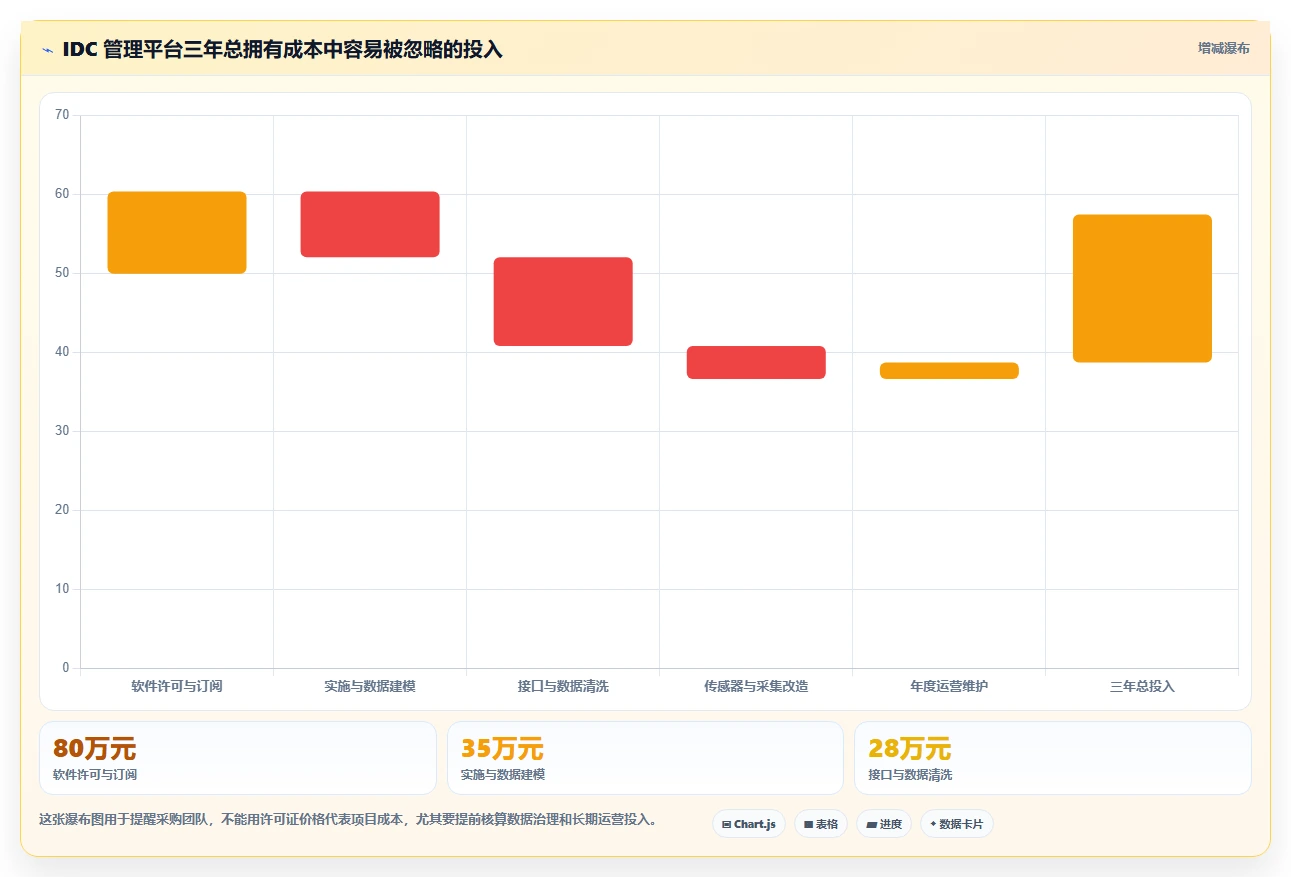Click the 增减瀑布 label in header
Image resolution: width=1291 pixels, height=877 pixels.
[x=1224, y=48]
